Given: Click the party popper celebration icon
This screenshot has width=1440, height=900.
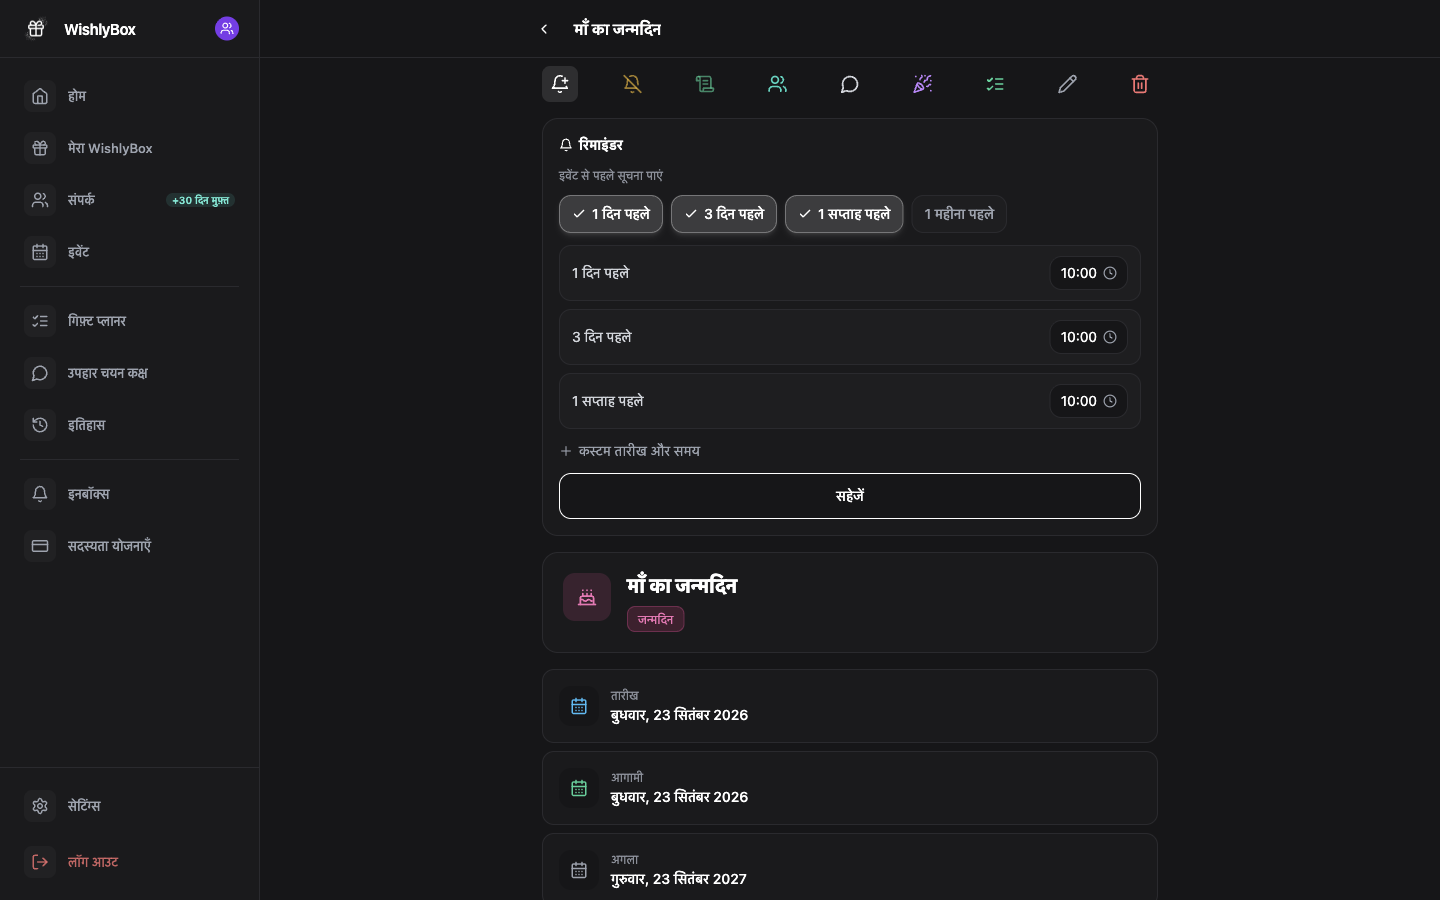Looking at the screenshot, I should tap(922, 84).
